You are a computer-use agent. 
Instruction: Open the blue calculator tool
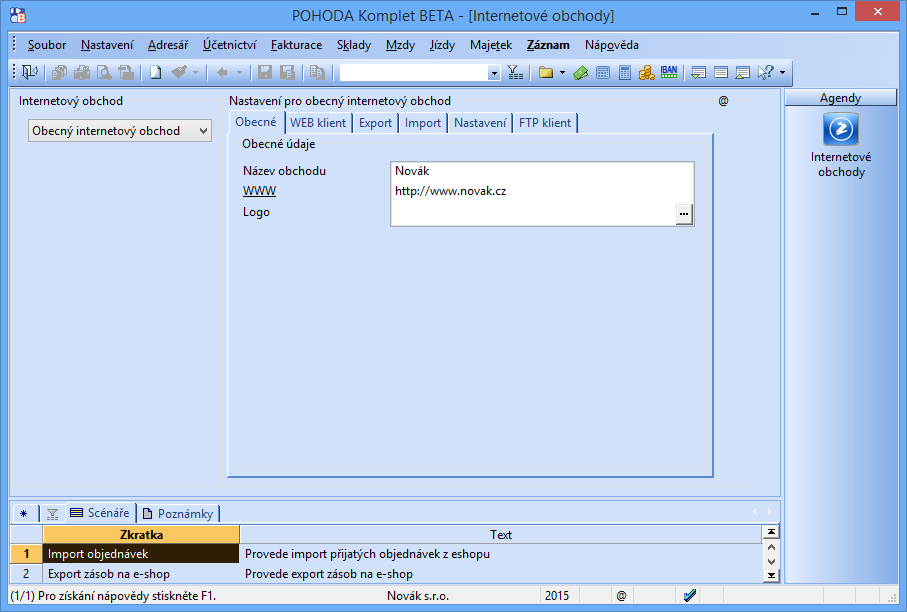(x=625, y=72)
